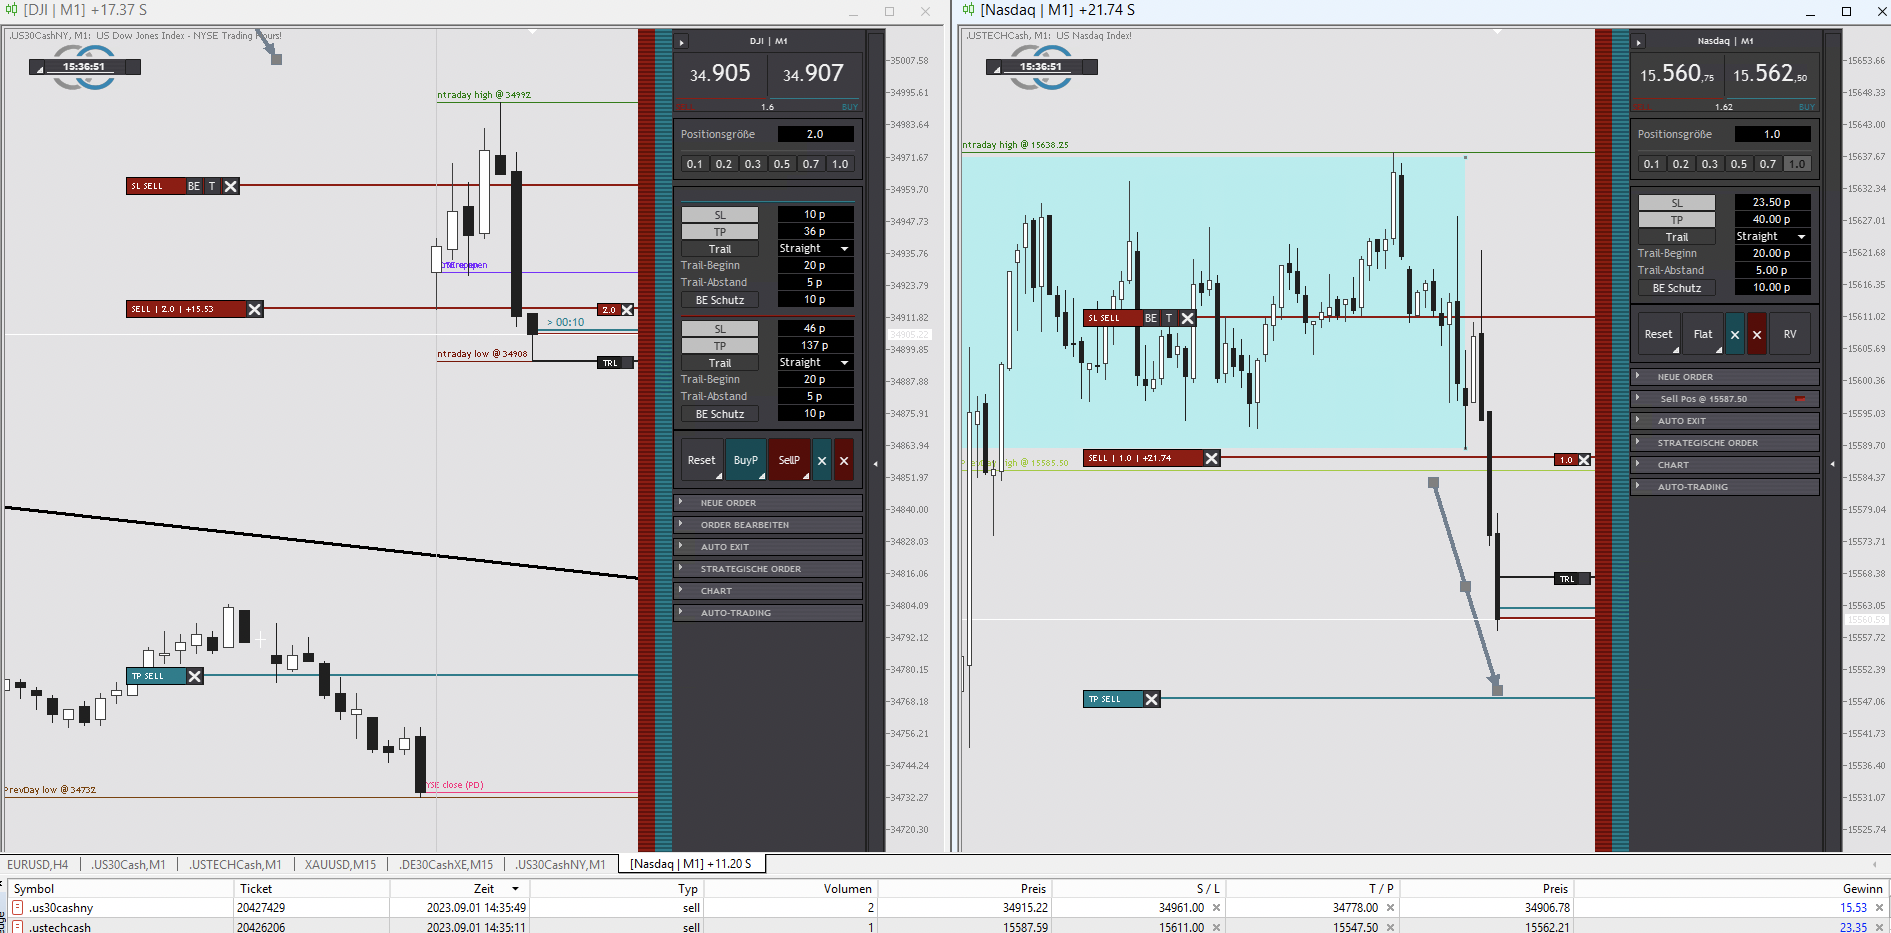Click the red X button in Nasdaq panel
This screenshot has height=933, width=1891.
tap(1757, 335)
